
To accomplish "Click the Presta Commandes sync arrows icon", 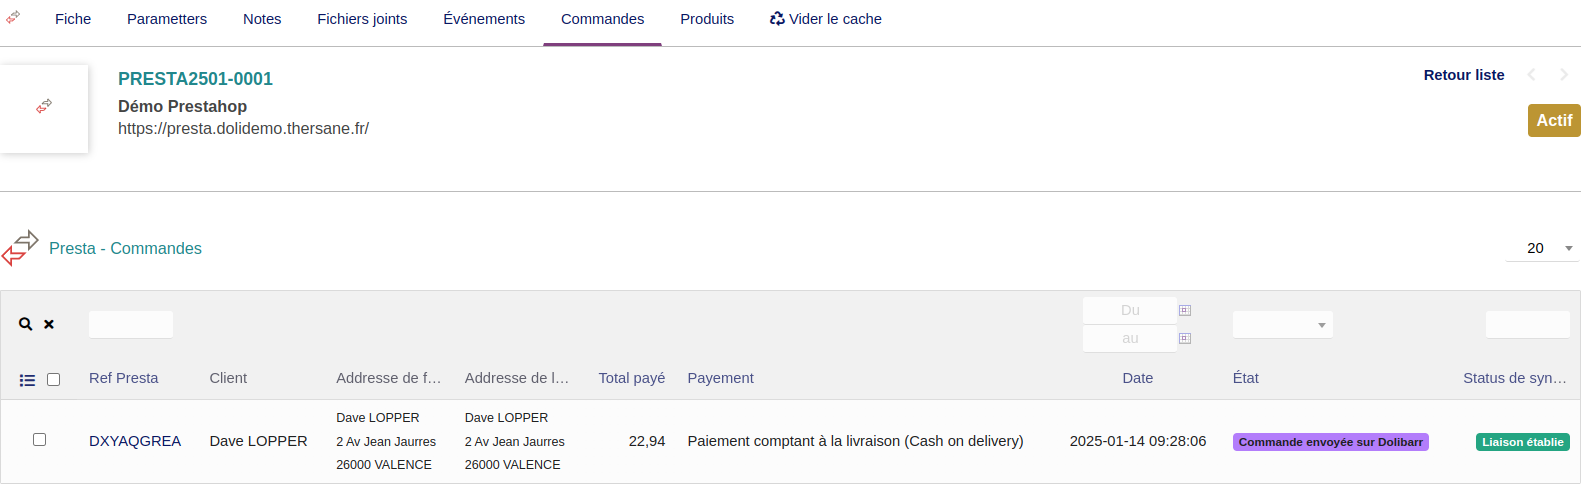I will click(20, 248).
